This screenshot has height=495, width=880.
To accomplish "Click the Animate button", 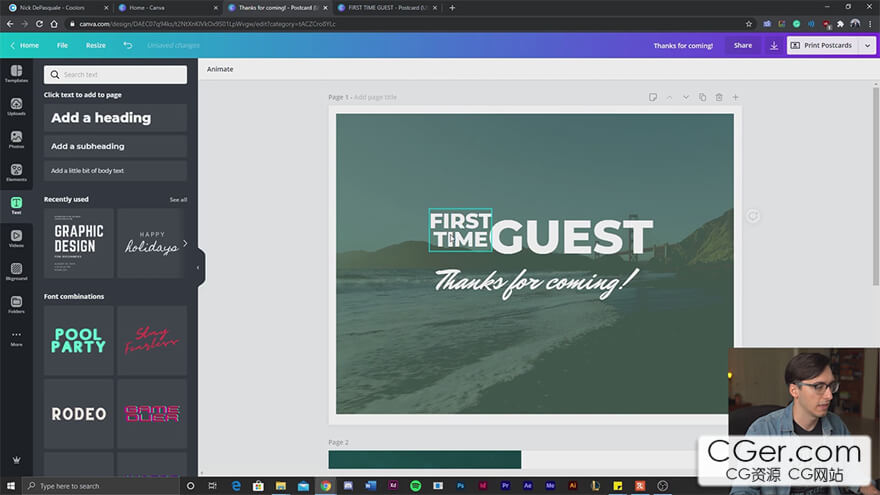I will (220, 69).
